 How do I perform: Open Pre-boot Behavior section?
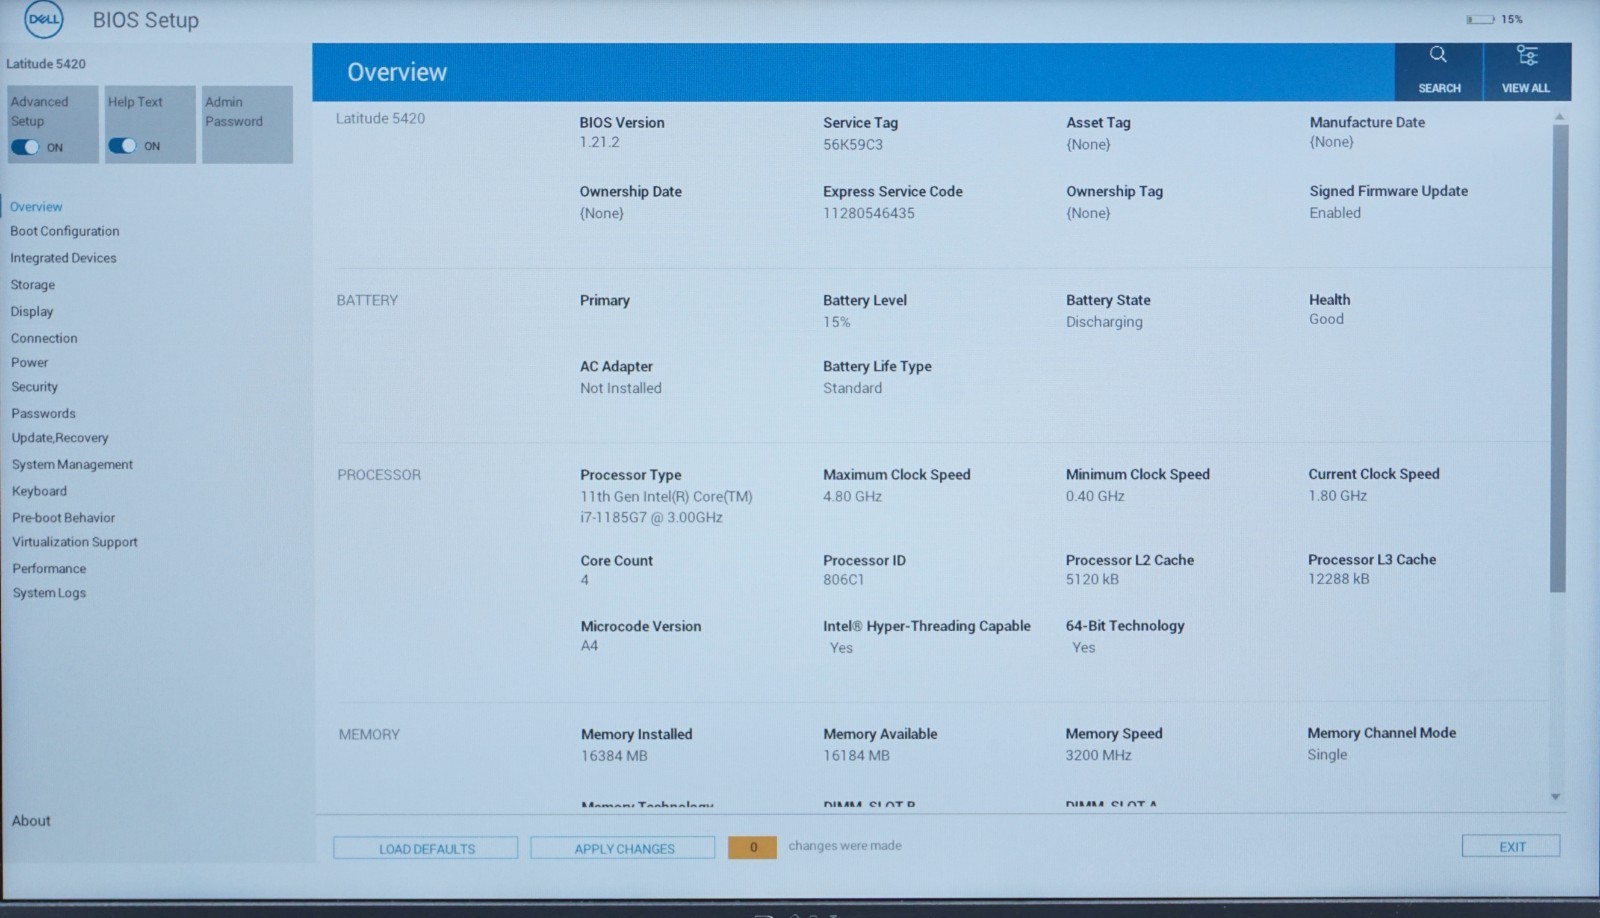(x=64, y=518)
